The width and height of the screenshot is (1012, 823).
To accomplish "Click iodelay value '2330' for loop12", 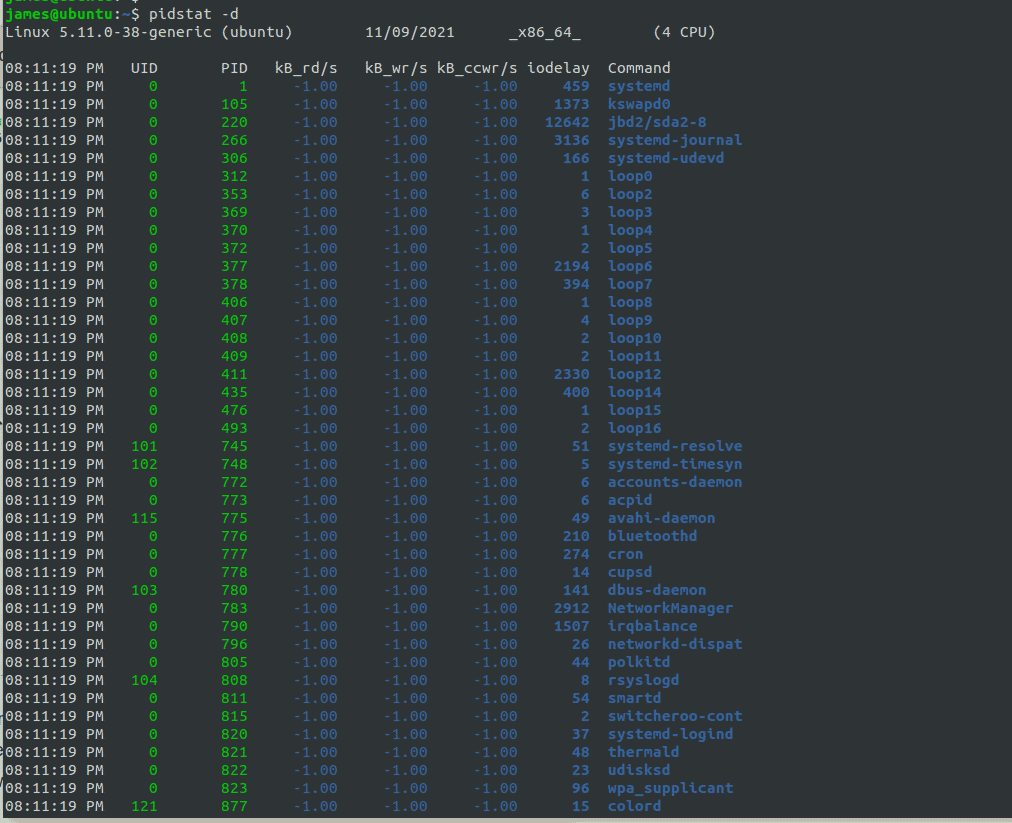I will [572, 374].
